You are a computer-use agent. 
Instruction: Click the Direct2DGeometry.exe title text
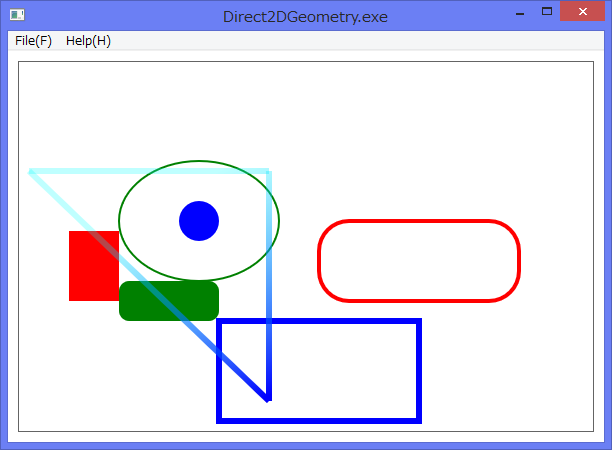click(305, 17)
